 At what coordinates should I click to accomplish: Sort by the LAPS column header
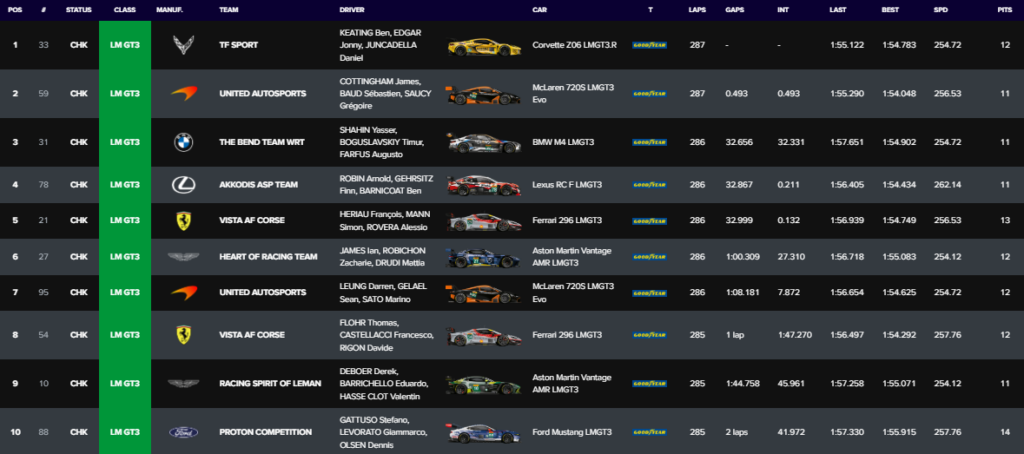pos(697,10)
